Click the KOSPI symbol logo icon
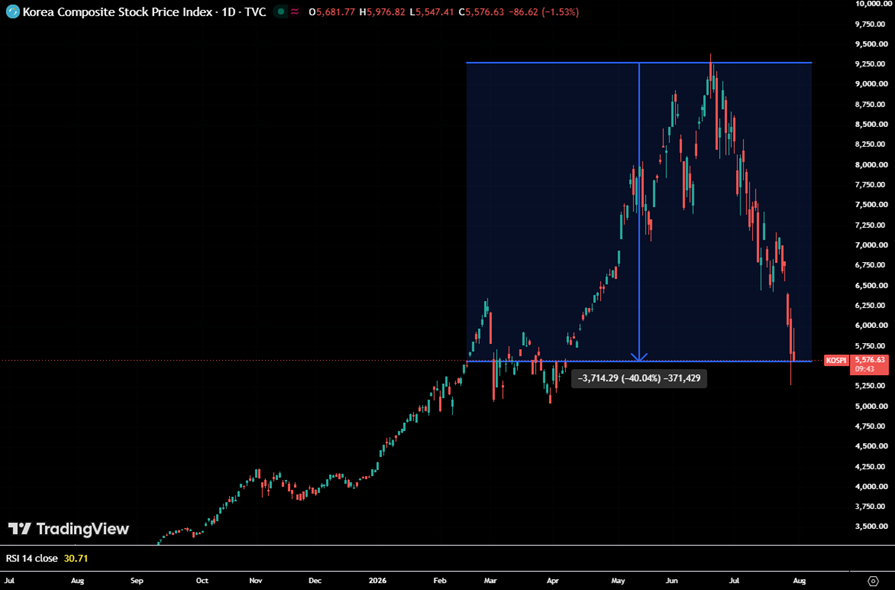 (12, 11)
